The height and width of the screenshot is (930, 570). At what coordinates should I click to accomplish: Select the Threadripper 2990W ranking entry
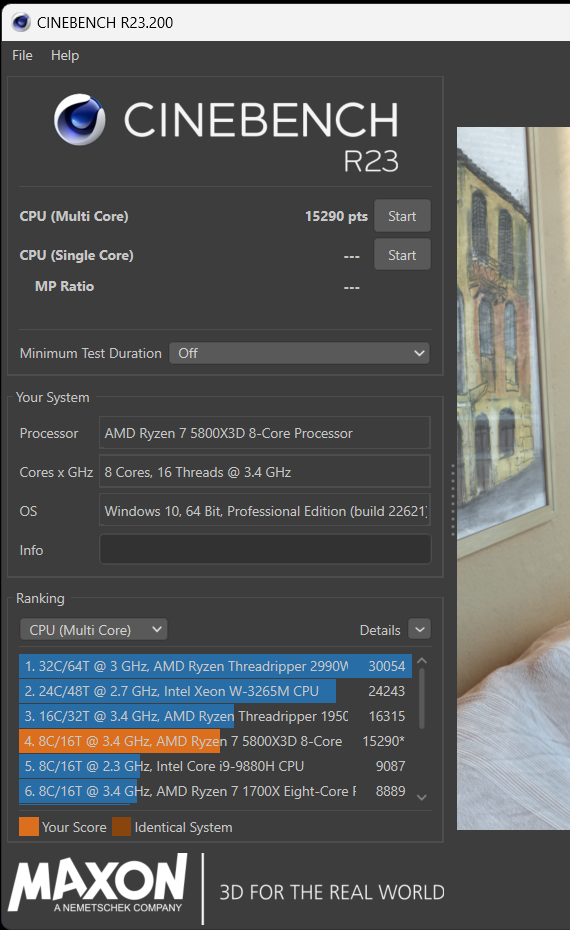[x=215, y=666]
